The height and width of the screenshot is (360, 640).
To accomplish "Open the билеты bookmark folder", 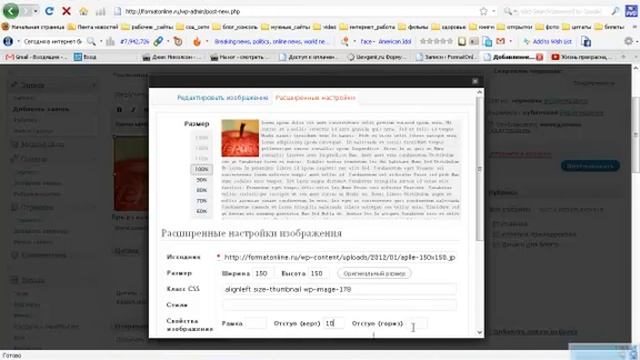I will point(609,27).
